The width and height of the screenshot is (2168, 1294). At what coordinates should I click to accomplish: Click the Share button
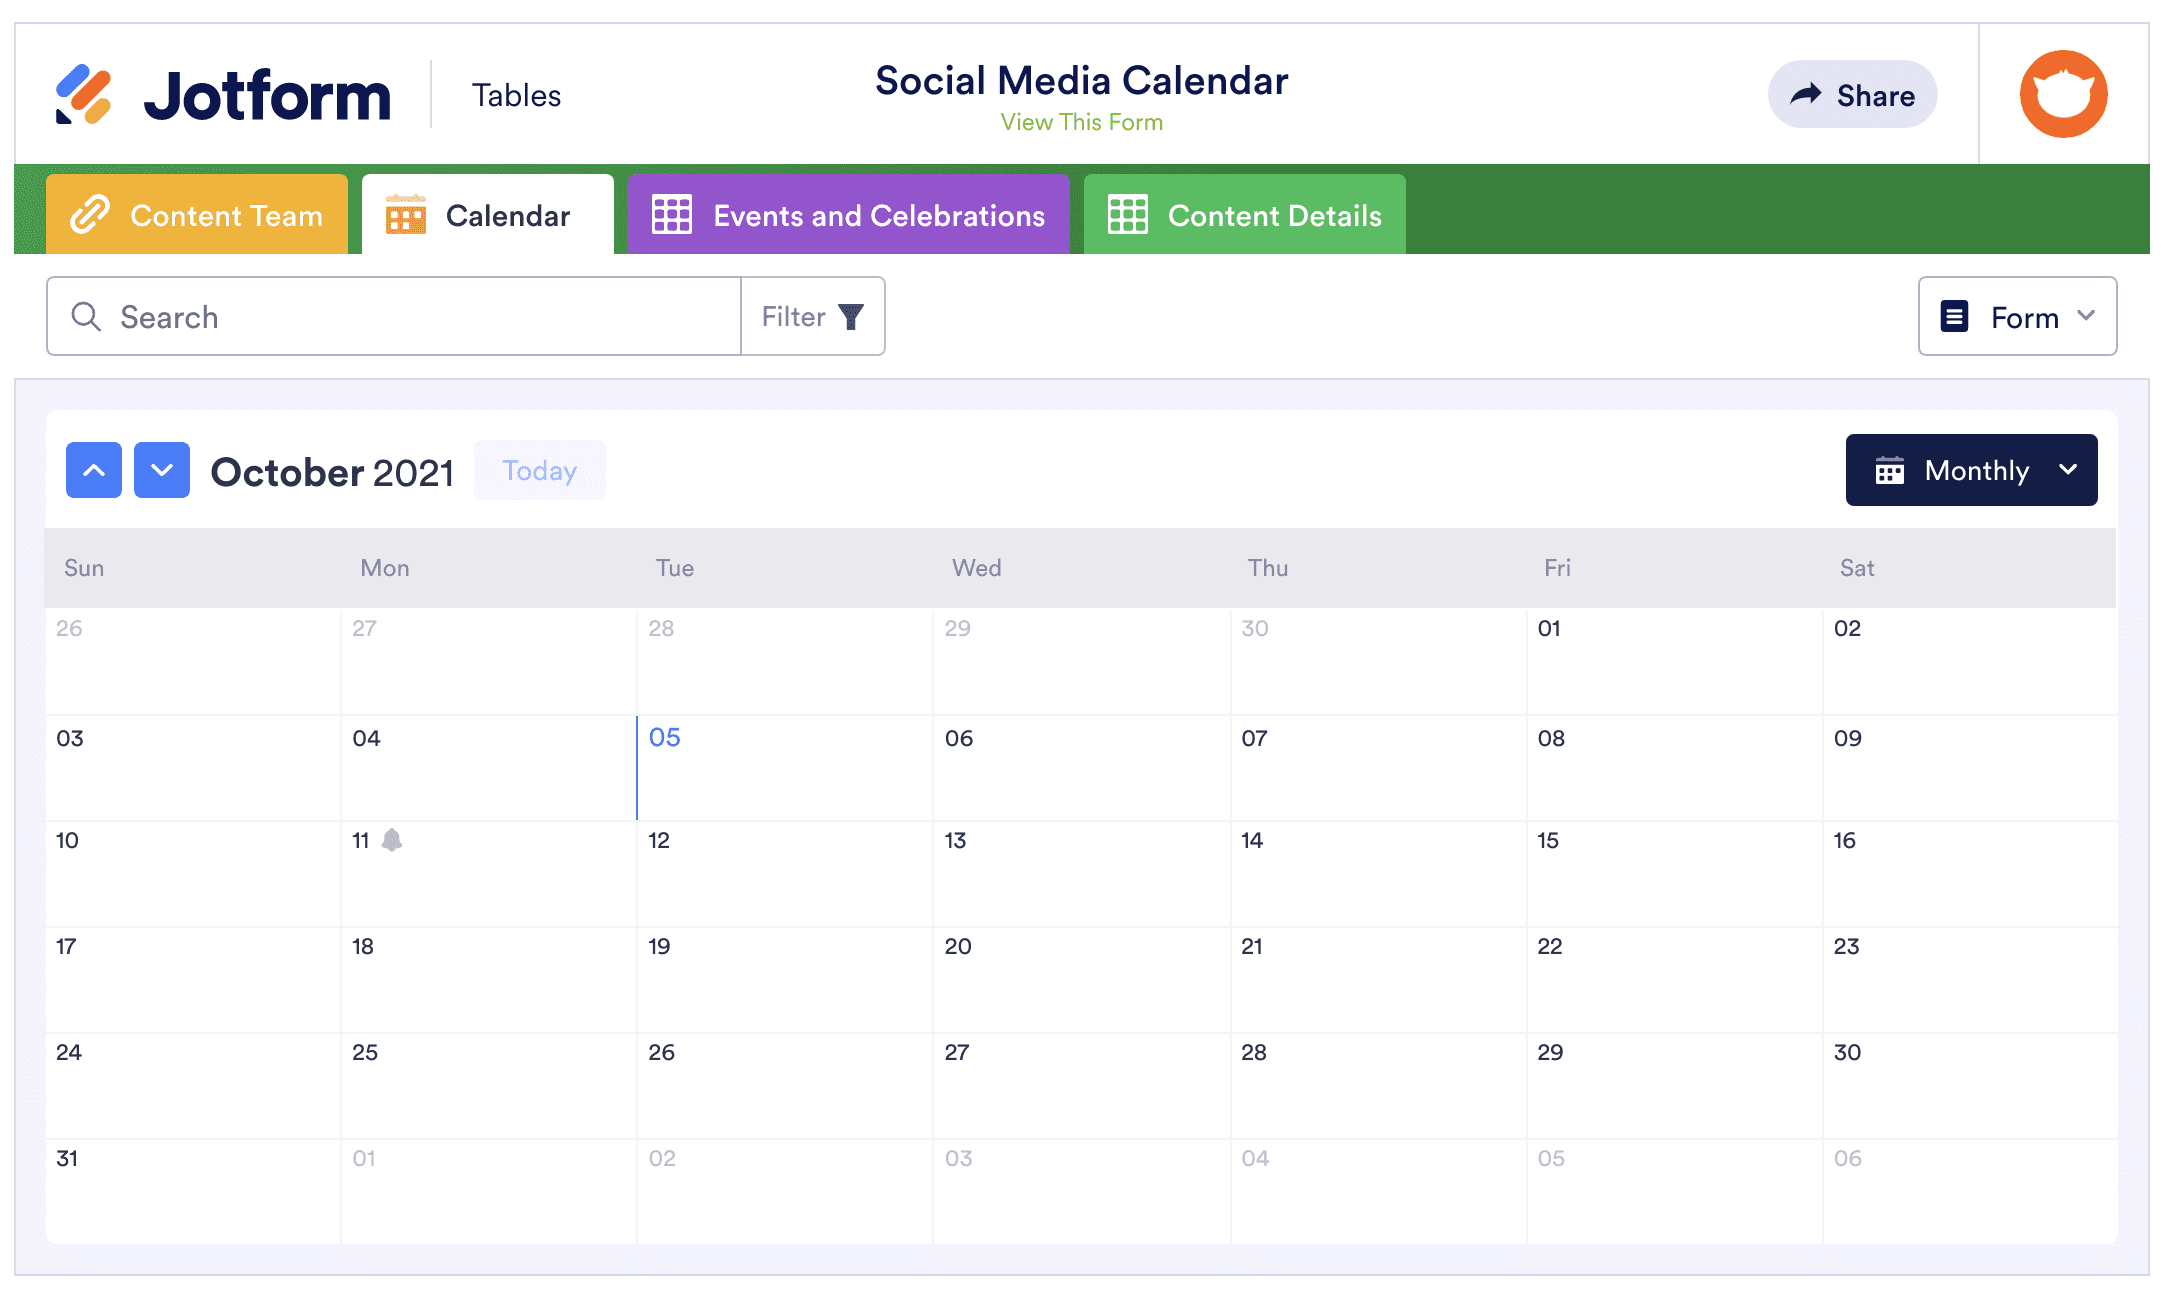[1852, 95]
